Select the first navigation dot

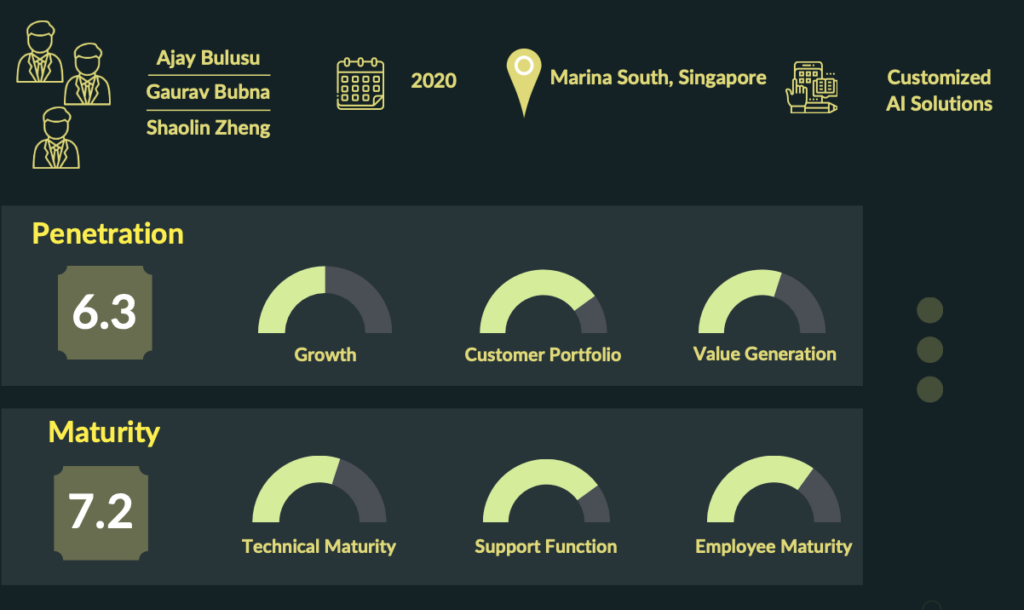(930, 310)
